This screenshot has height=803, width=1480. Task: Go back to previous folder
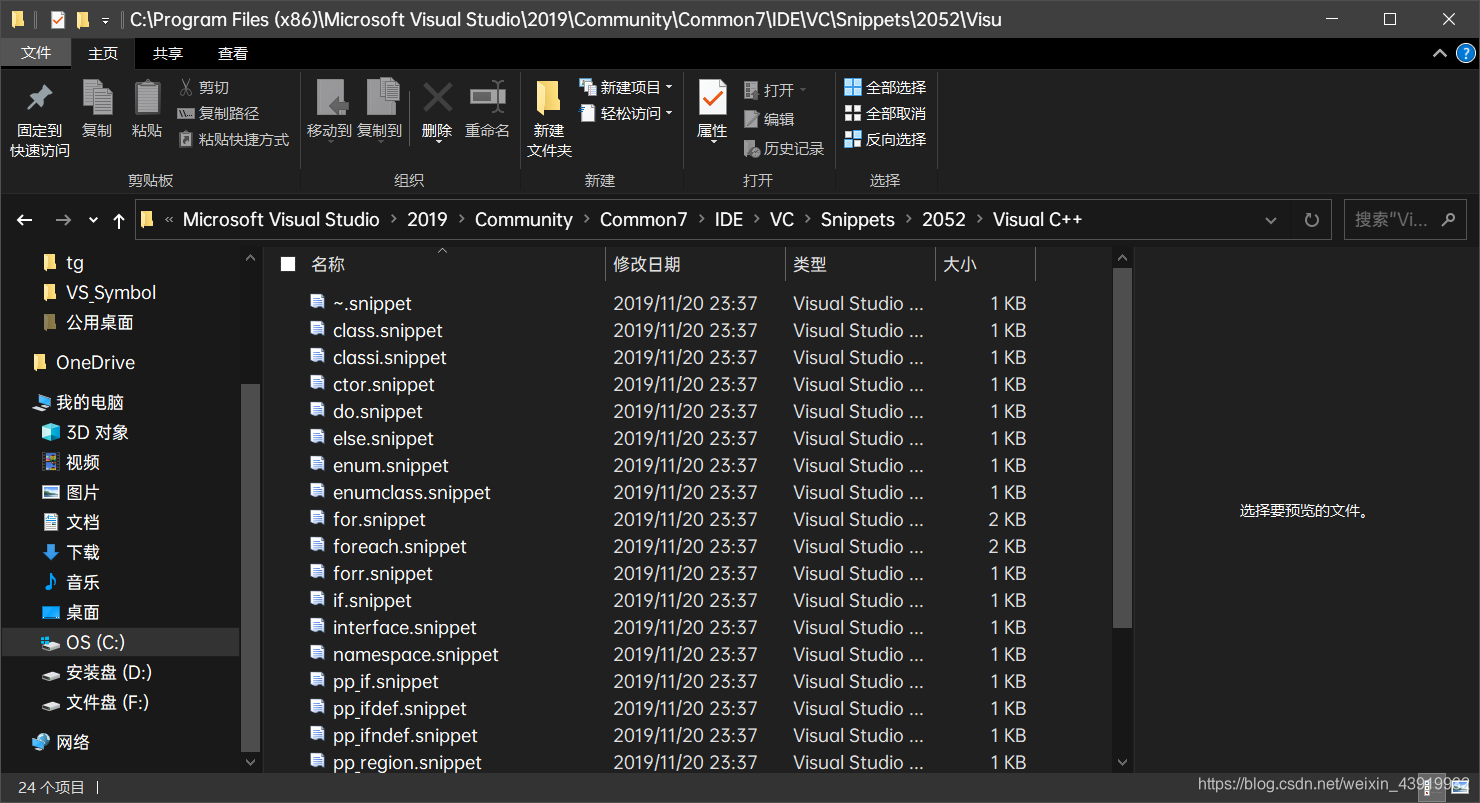(25, 220)
